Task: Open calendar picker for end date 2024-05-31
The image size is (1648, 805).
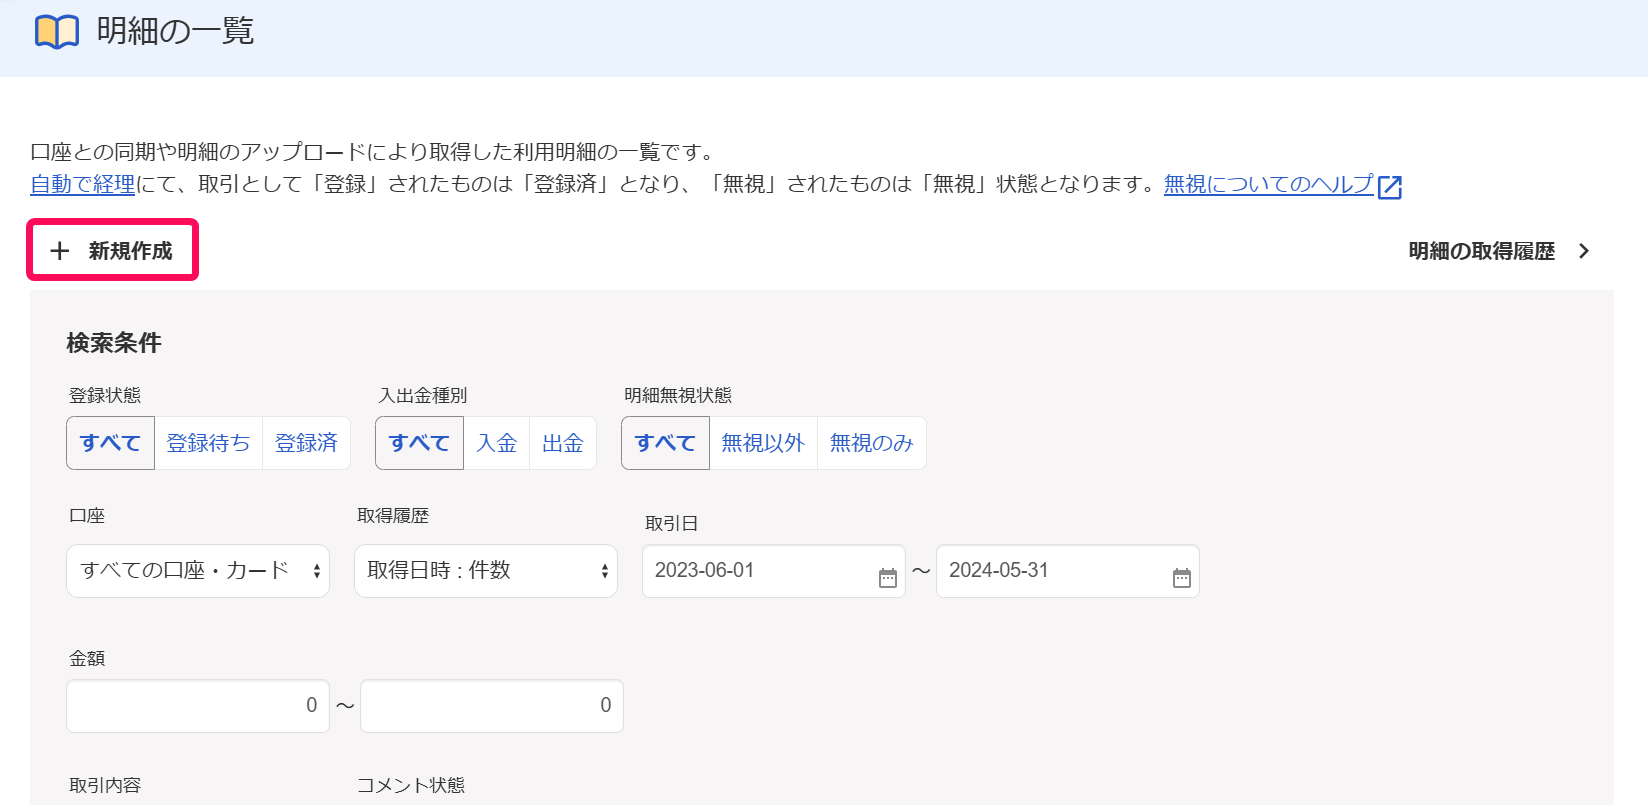Action: (x=1181, y=578)
